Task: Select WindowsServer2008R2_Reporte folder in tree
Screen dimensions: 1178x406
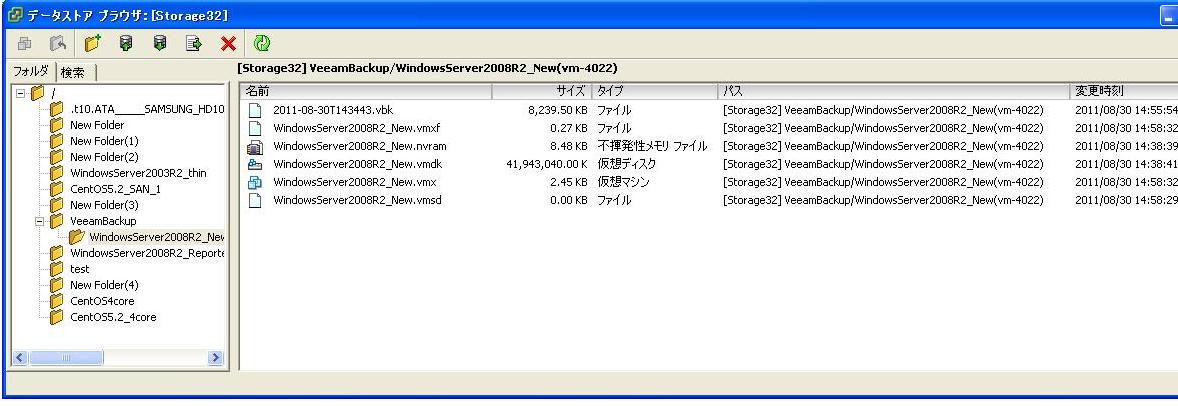Action: (x=147, y=253)
